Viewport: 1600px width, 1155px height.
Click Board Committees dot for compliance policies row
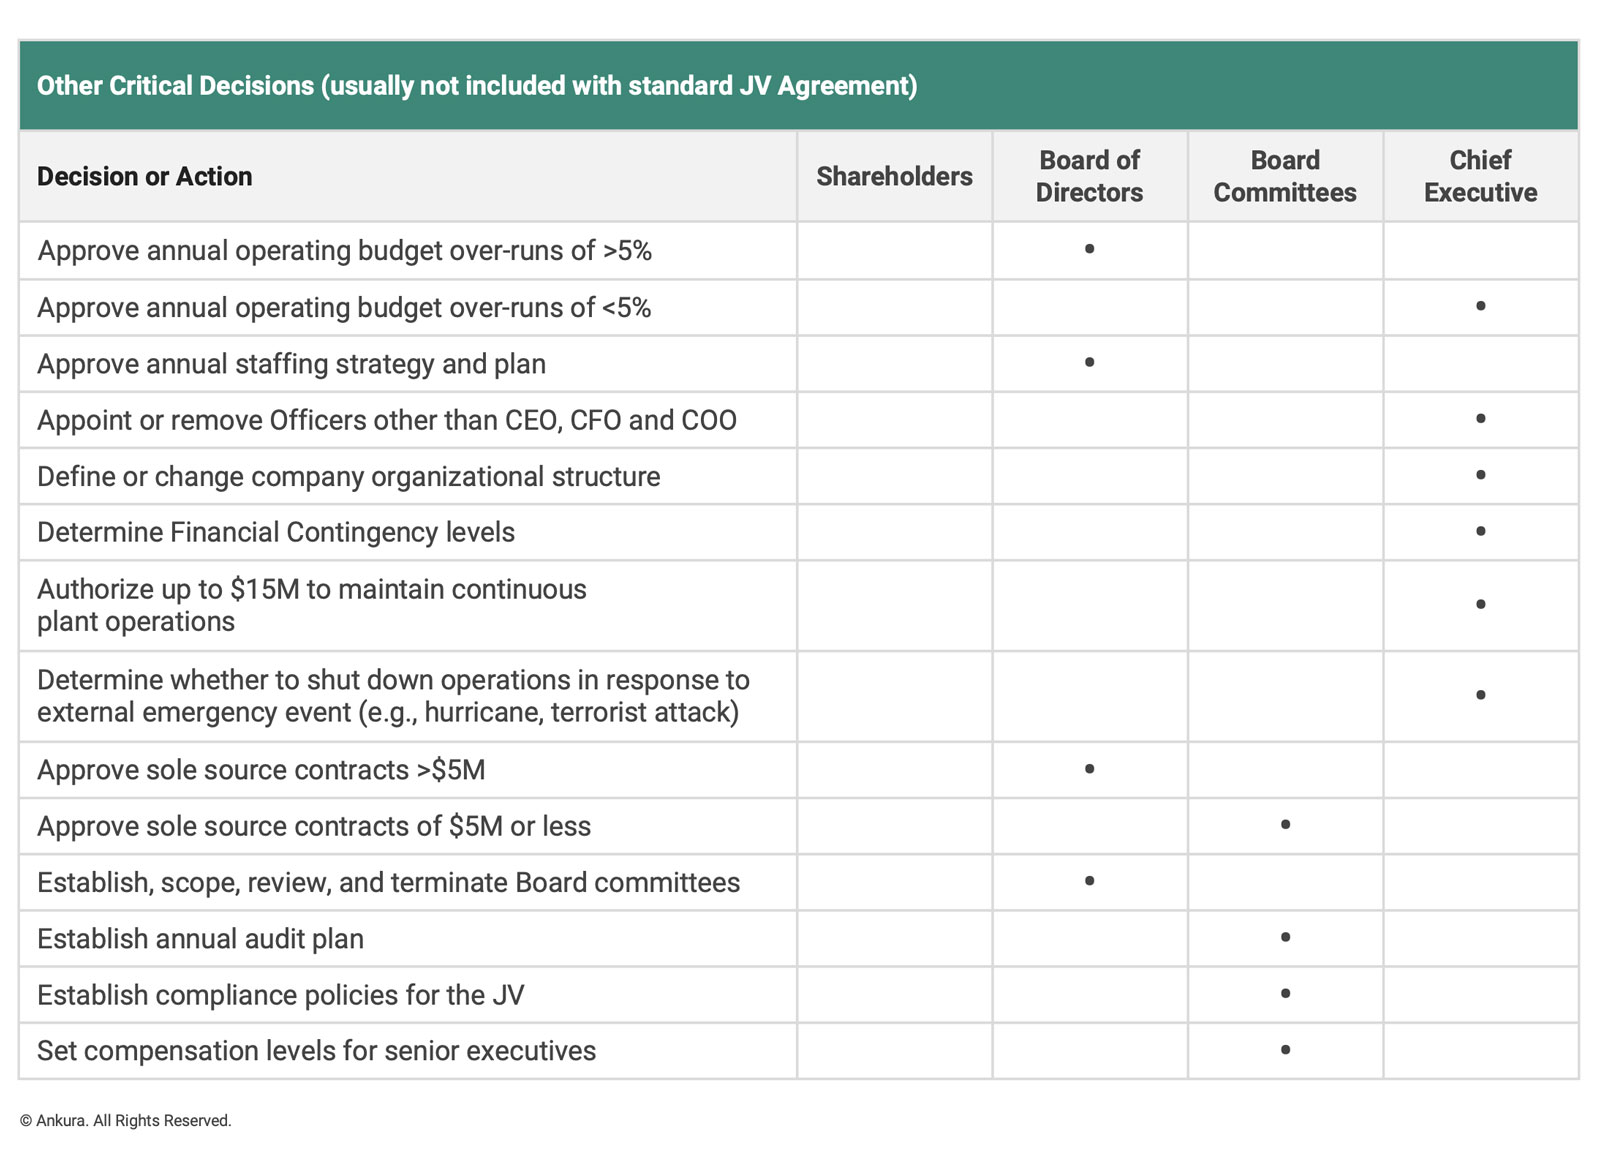pos(1285,993)
